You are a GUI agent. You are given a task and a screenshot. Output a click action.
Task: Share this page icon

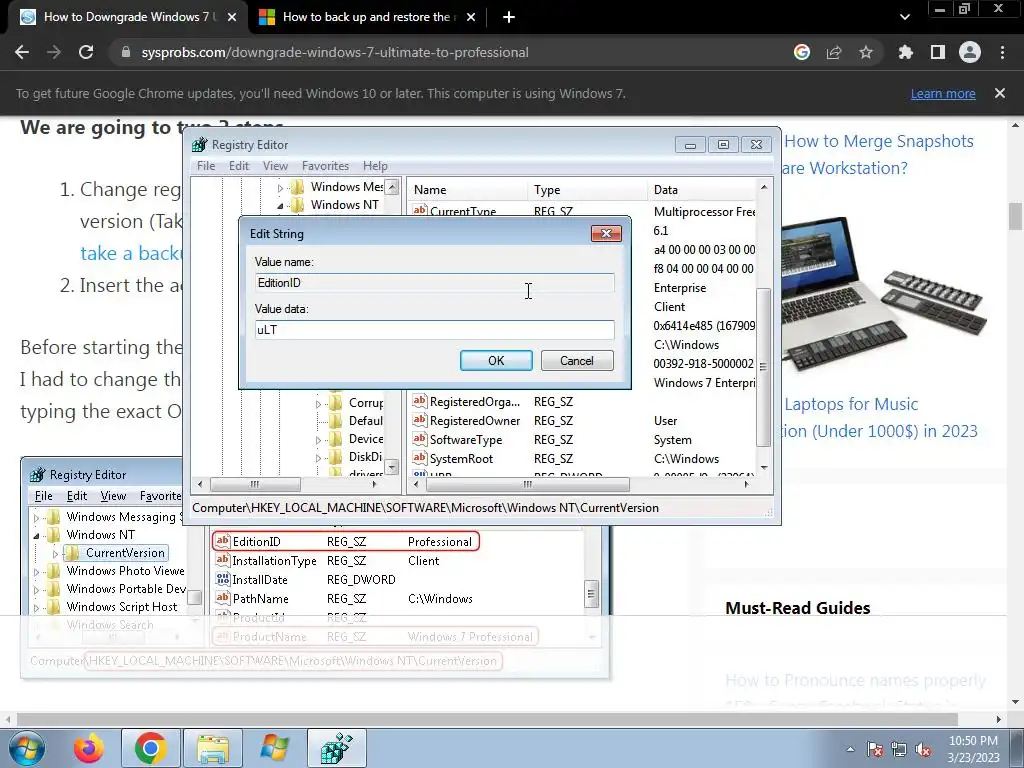click(x=834, y=52)
